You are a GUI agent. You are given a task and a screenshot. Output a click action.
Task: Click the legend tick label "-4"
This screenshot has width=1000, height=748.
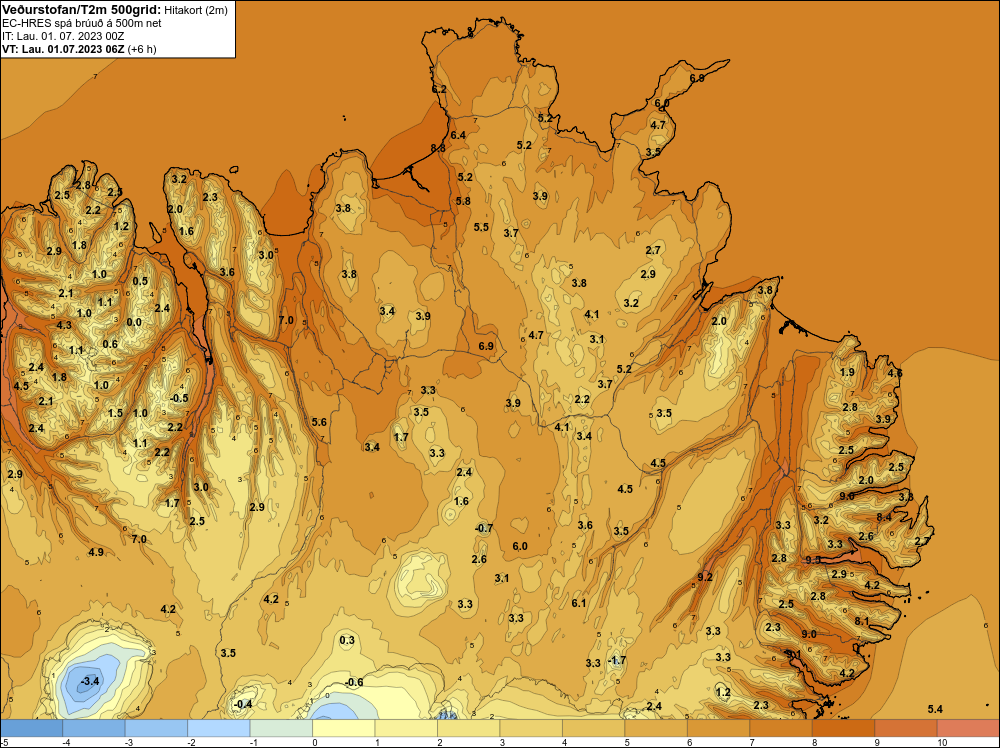pyautogui.click(x=66, y=742)
